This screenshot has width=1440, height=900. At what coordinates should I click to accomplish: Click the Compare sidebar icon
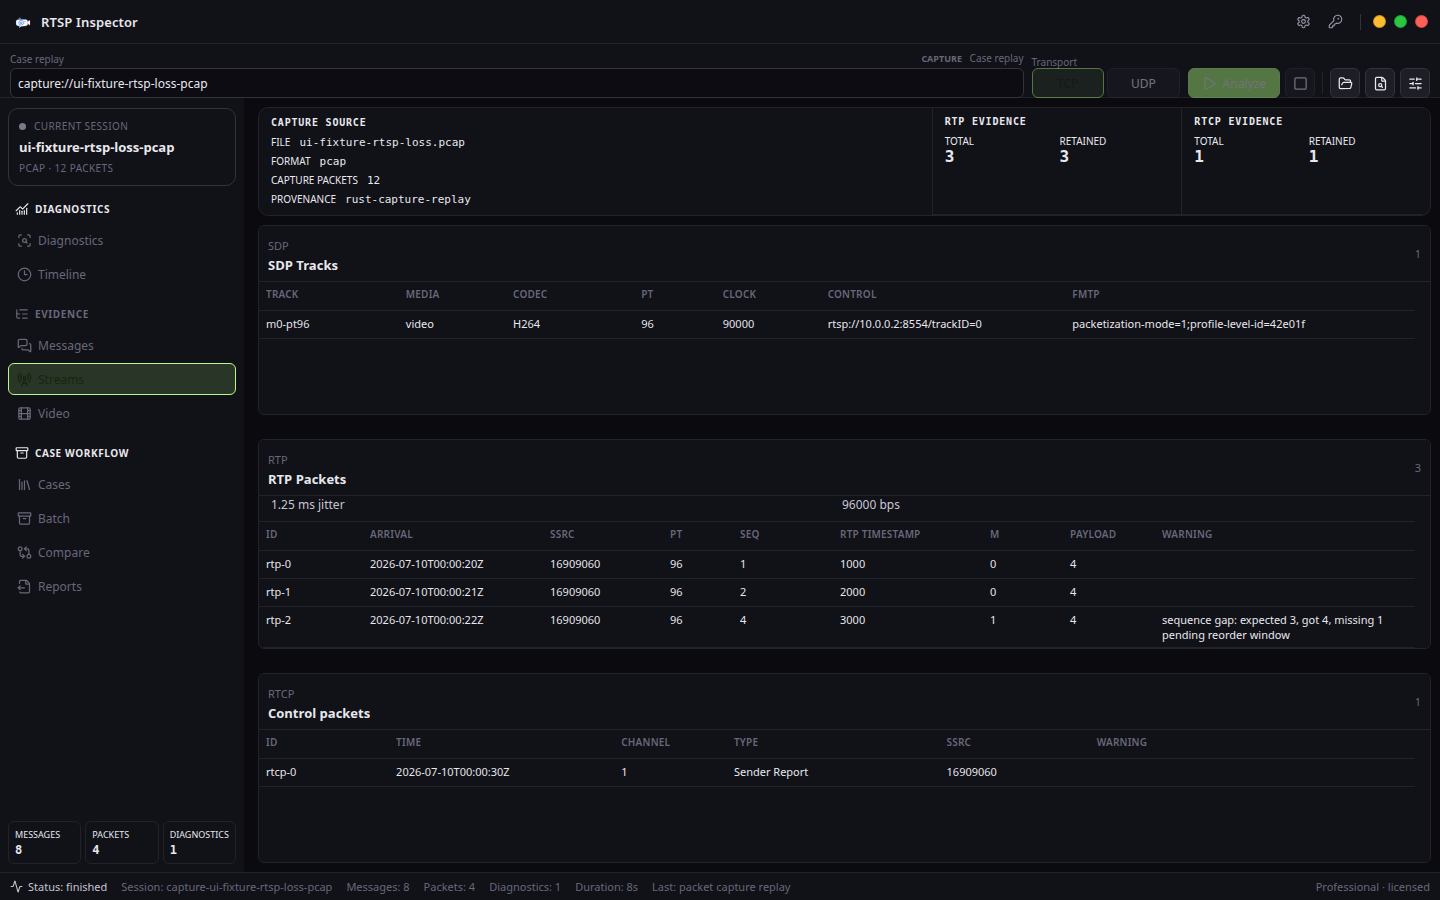(x=25, y=553)
